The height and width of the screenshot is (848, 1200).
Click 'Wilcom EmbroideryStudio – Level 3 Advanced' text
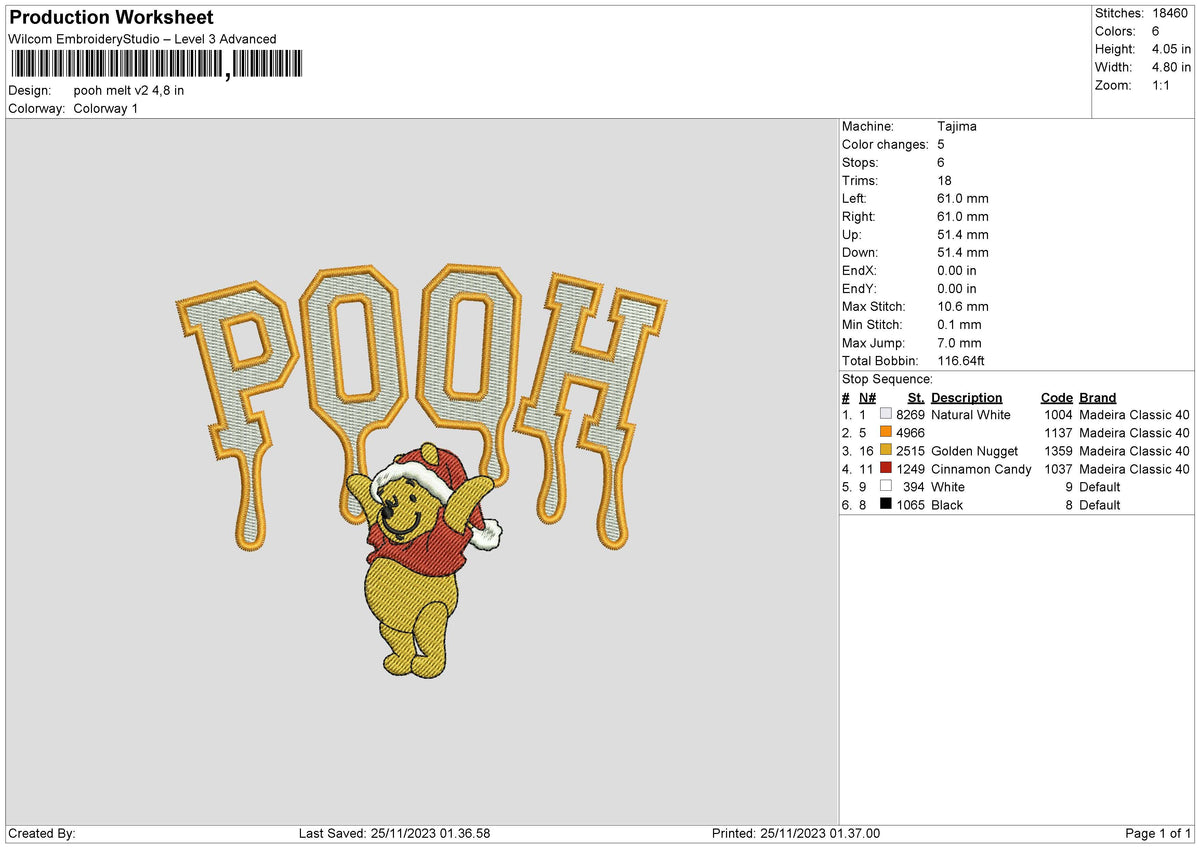(x=142, y=39)
